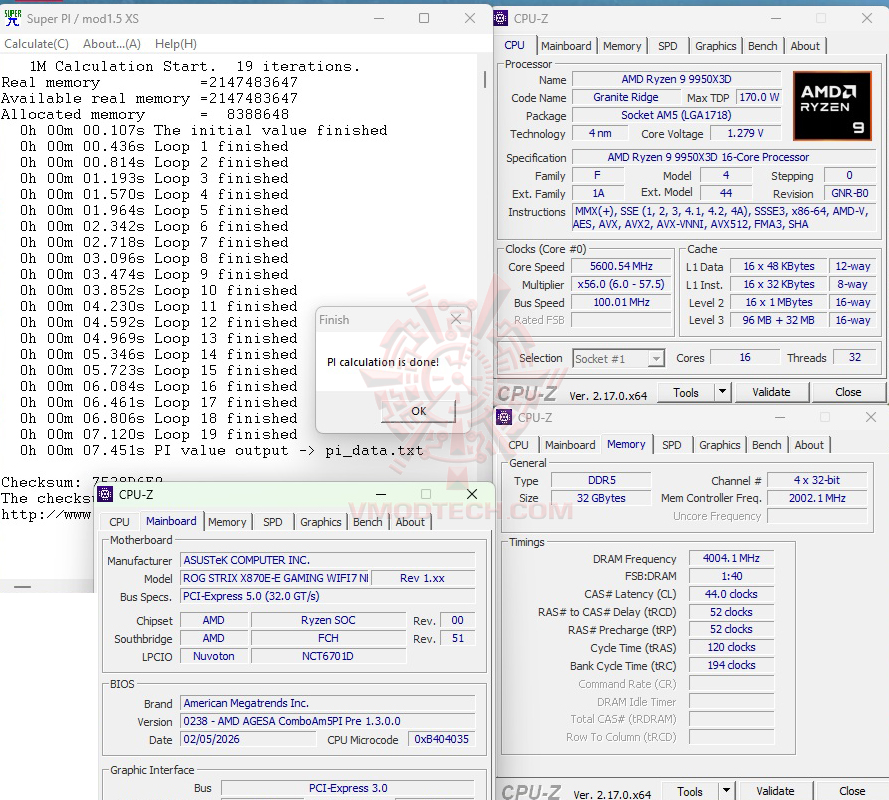Viewport: 889px width, 800px height.
Task: Click the FSB:DRAM ratio value 1:40
Action: coord(731,577)
